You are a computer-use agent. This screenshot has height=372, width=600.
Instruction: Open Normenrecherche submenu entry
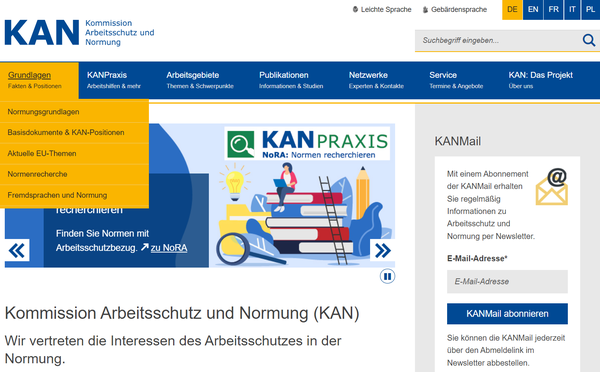pos(74,174)
